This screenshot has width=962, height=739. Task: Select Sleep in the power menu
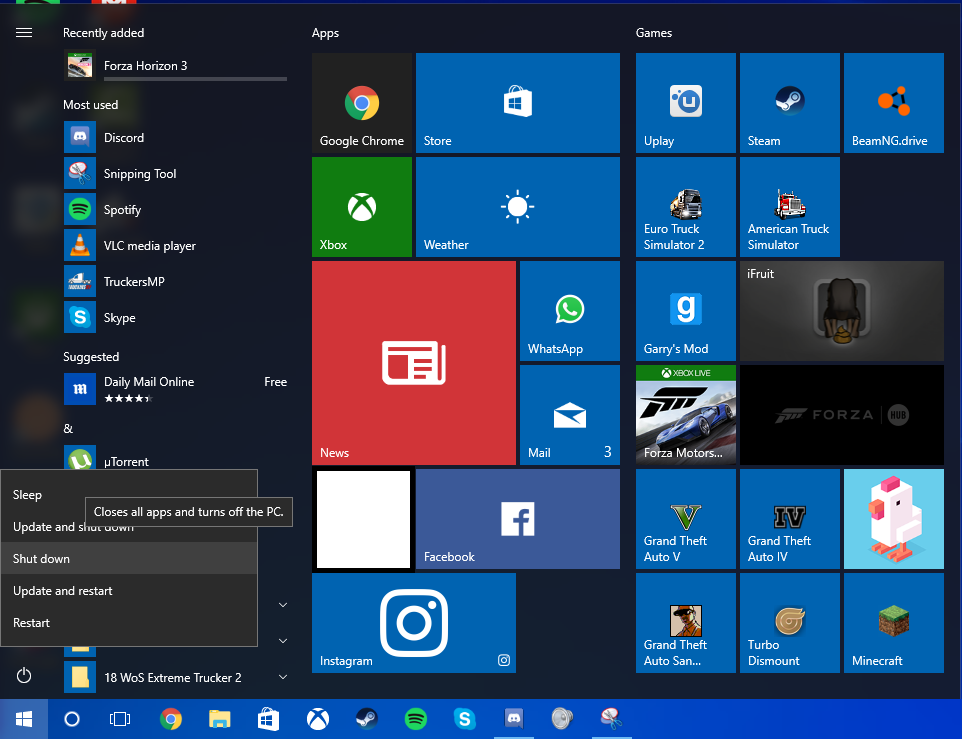point(28,495)
